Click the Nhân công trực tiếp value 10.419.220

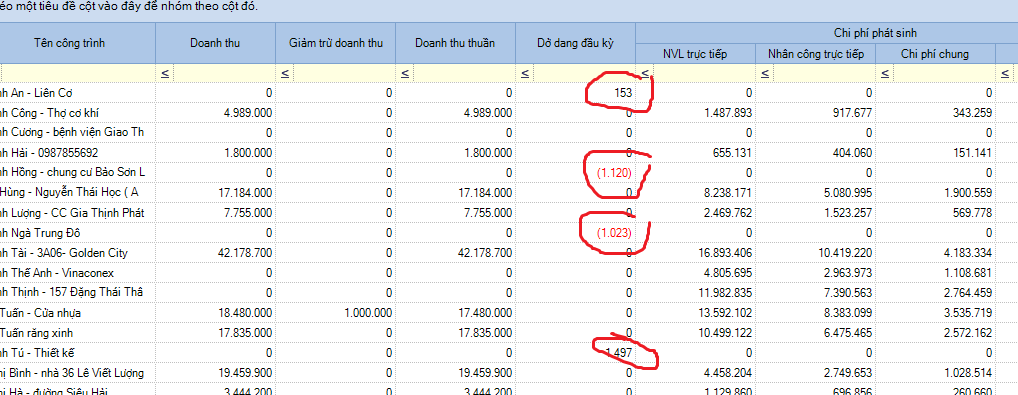click(x=846, y=253)
